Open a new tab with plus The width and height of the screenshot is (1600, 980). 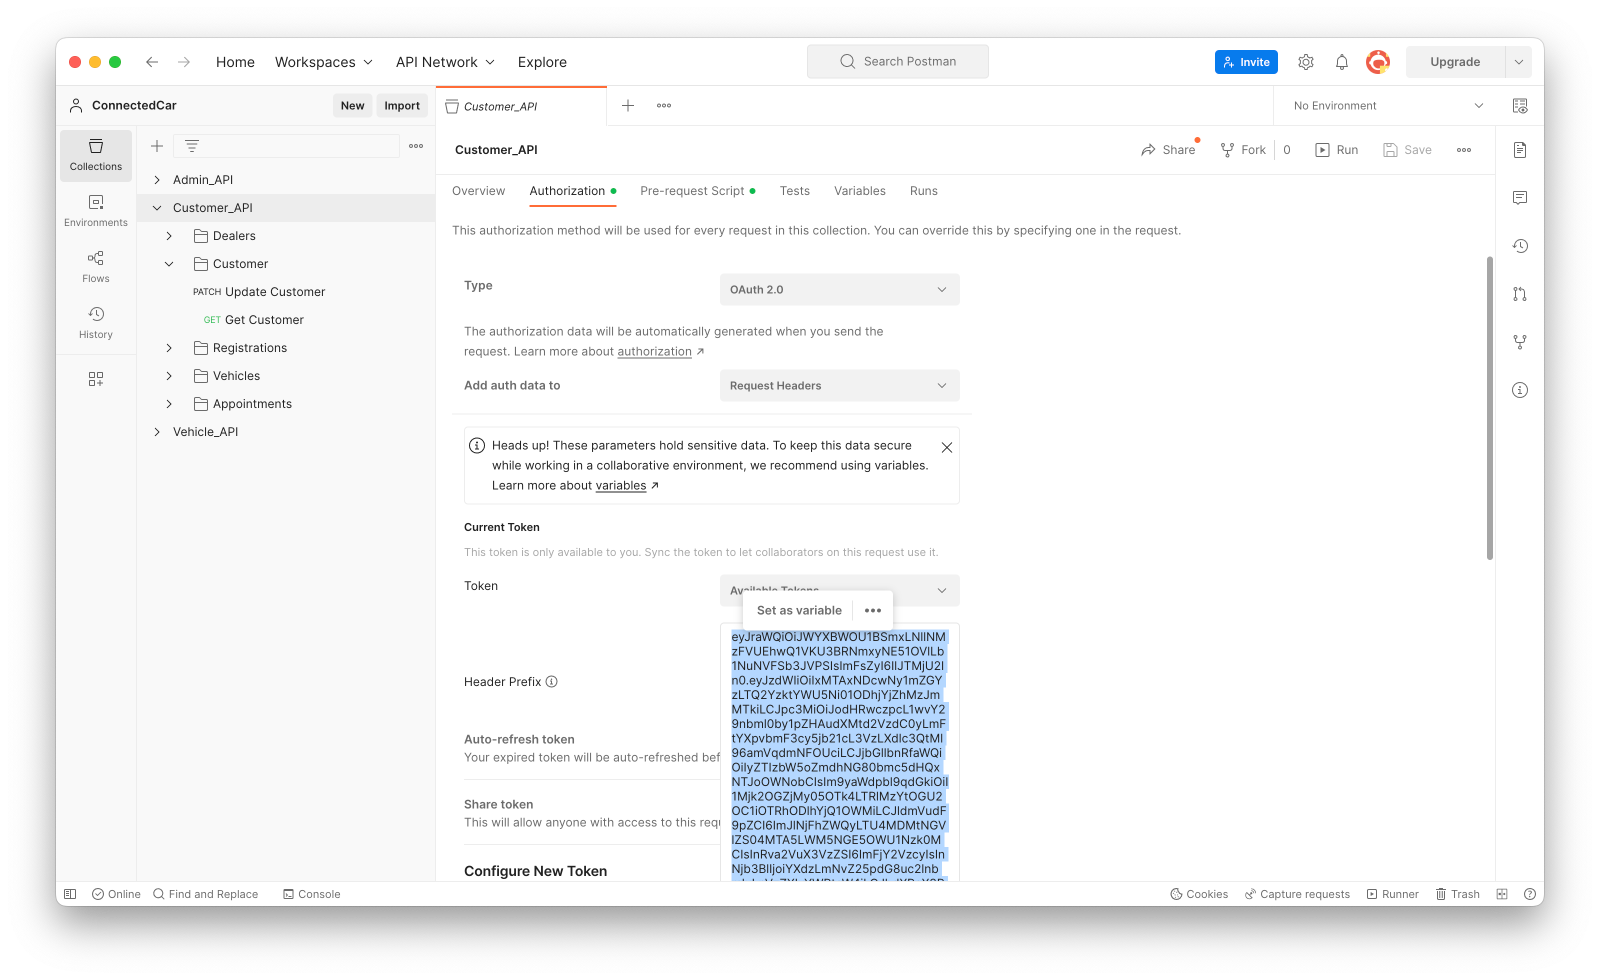[x=628, y=105]
